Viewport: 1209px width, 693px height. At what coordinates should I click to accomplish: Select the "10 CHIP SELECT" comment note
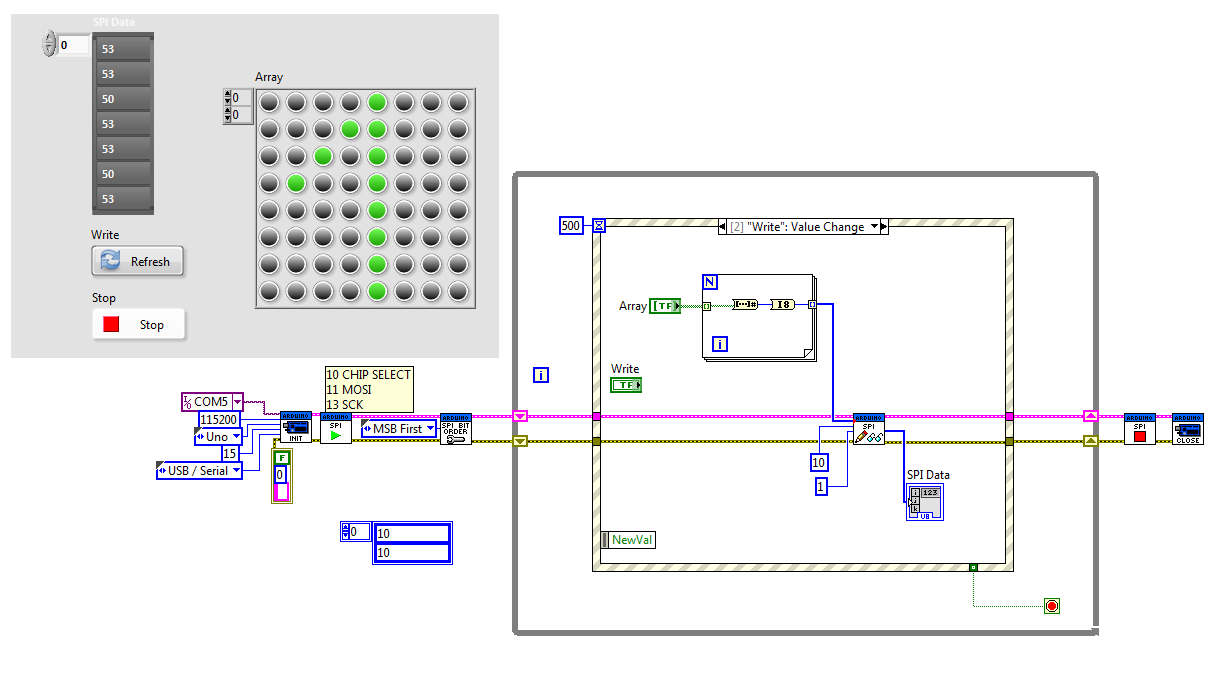coord(369,389)
